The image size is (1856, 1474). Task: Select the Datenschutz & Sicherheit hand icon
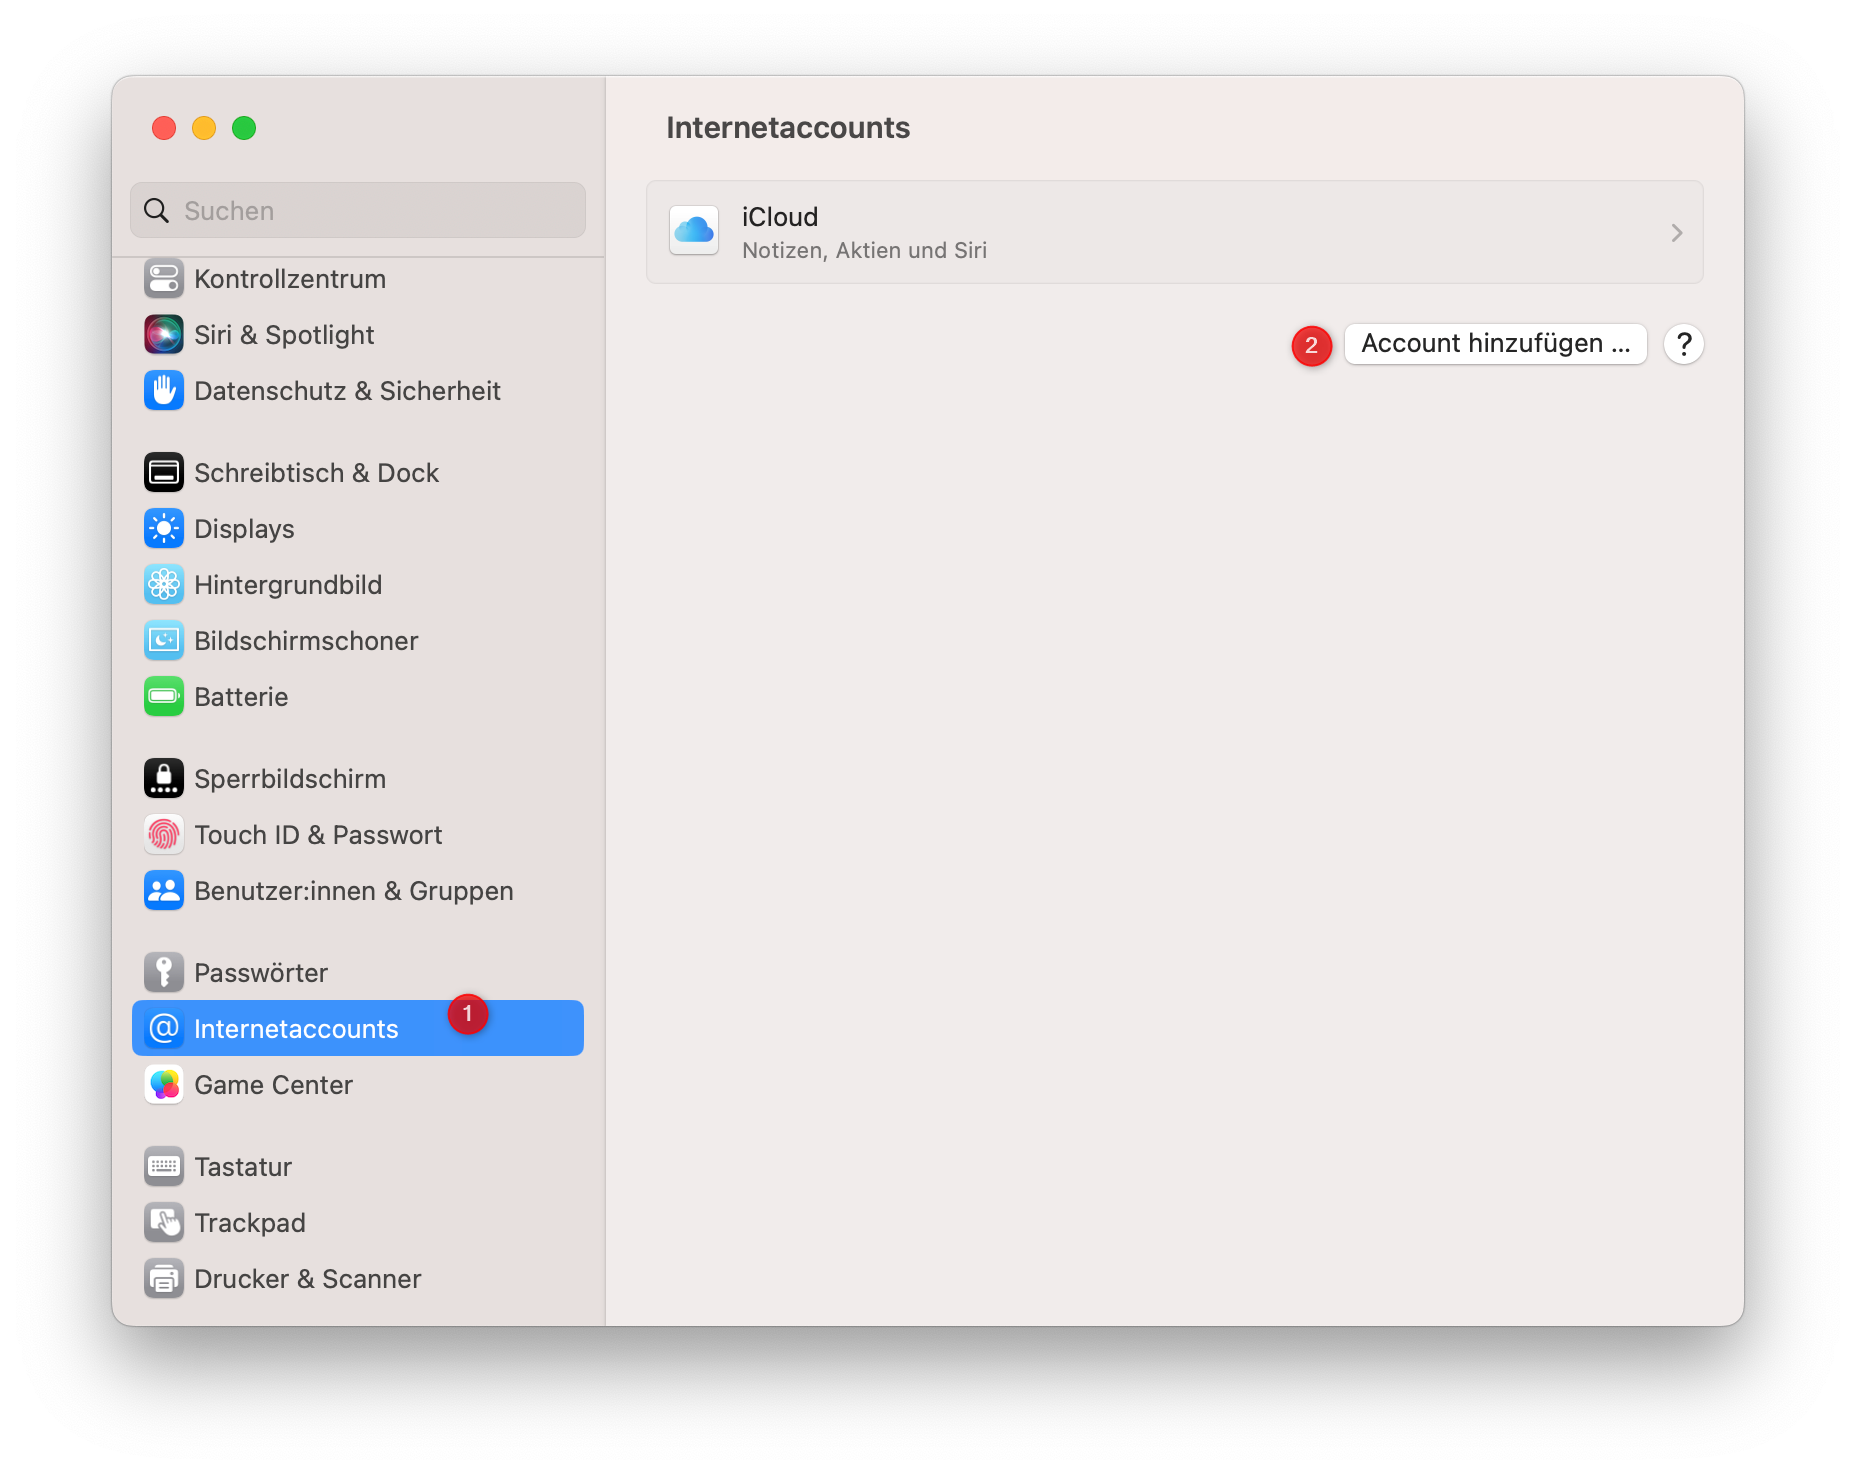click(x=164, y=391)
